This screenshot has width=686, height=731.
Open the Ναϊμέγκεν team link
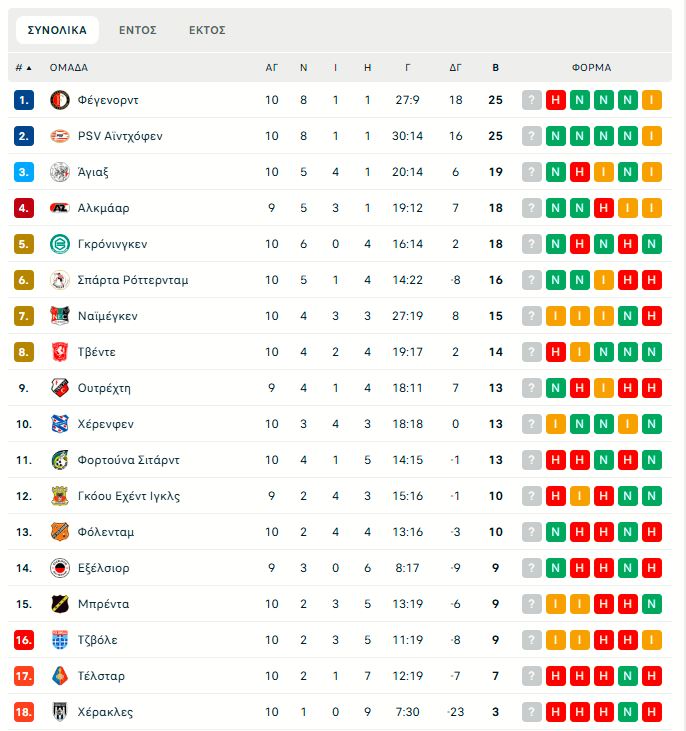point(107,316)
